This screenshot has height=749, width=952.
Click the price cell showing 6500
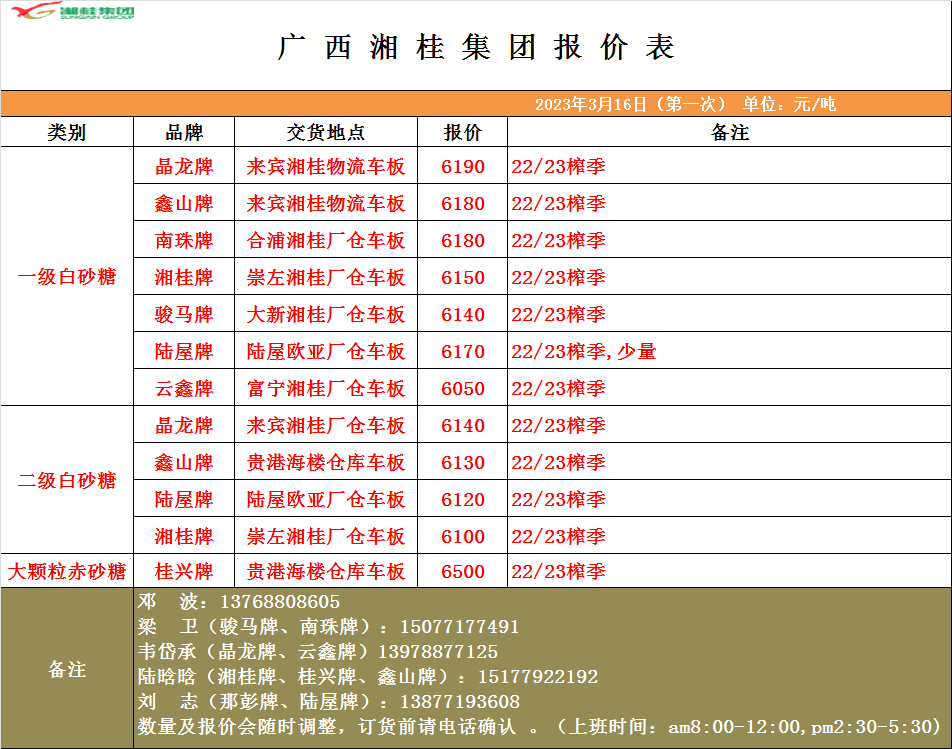pyautogui.click(x=462, y=572)
